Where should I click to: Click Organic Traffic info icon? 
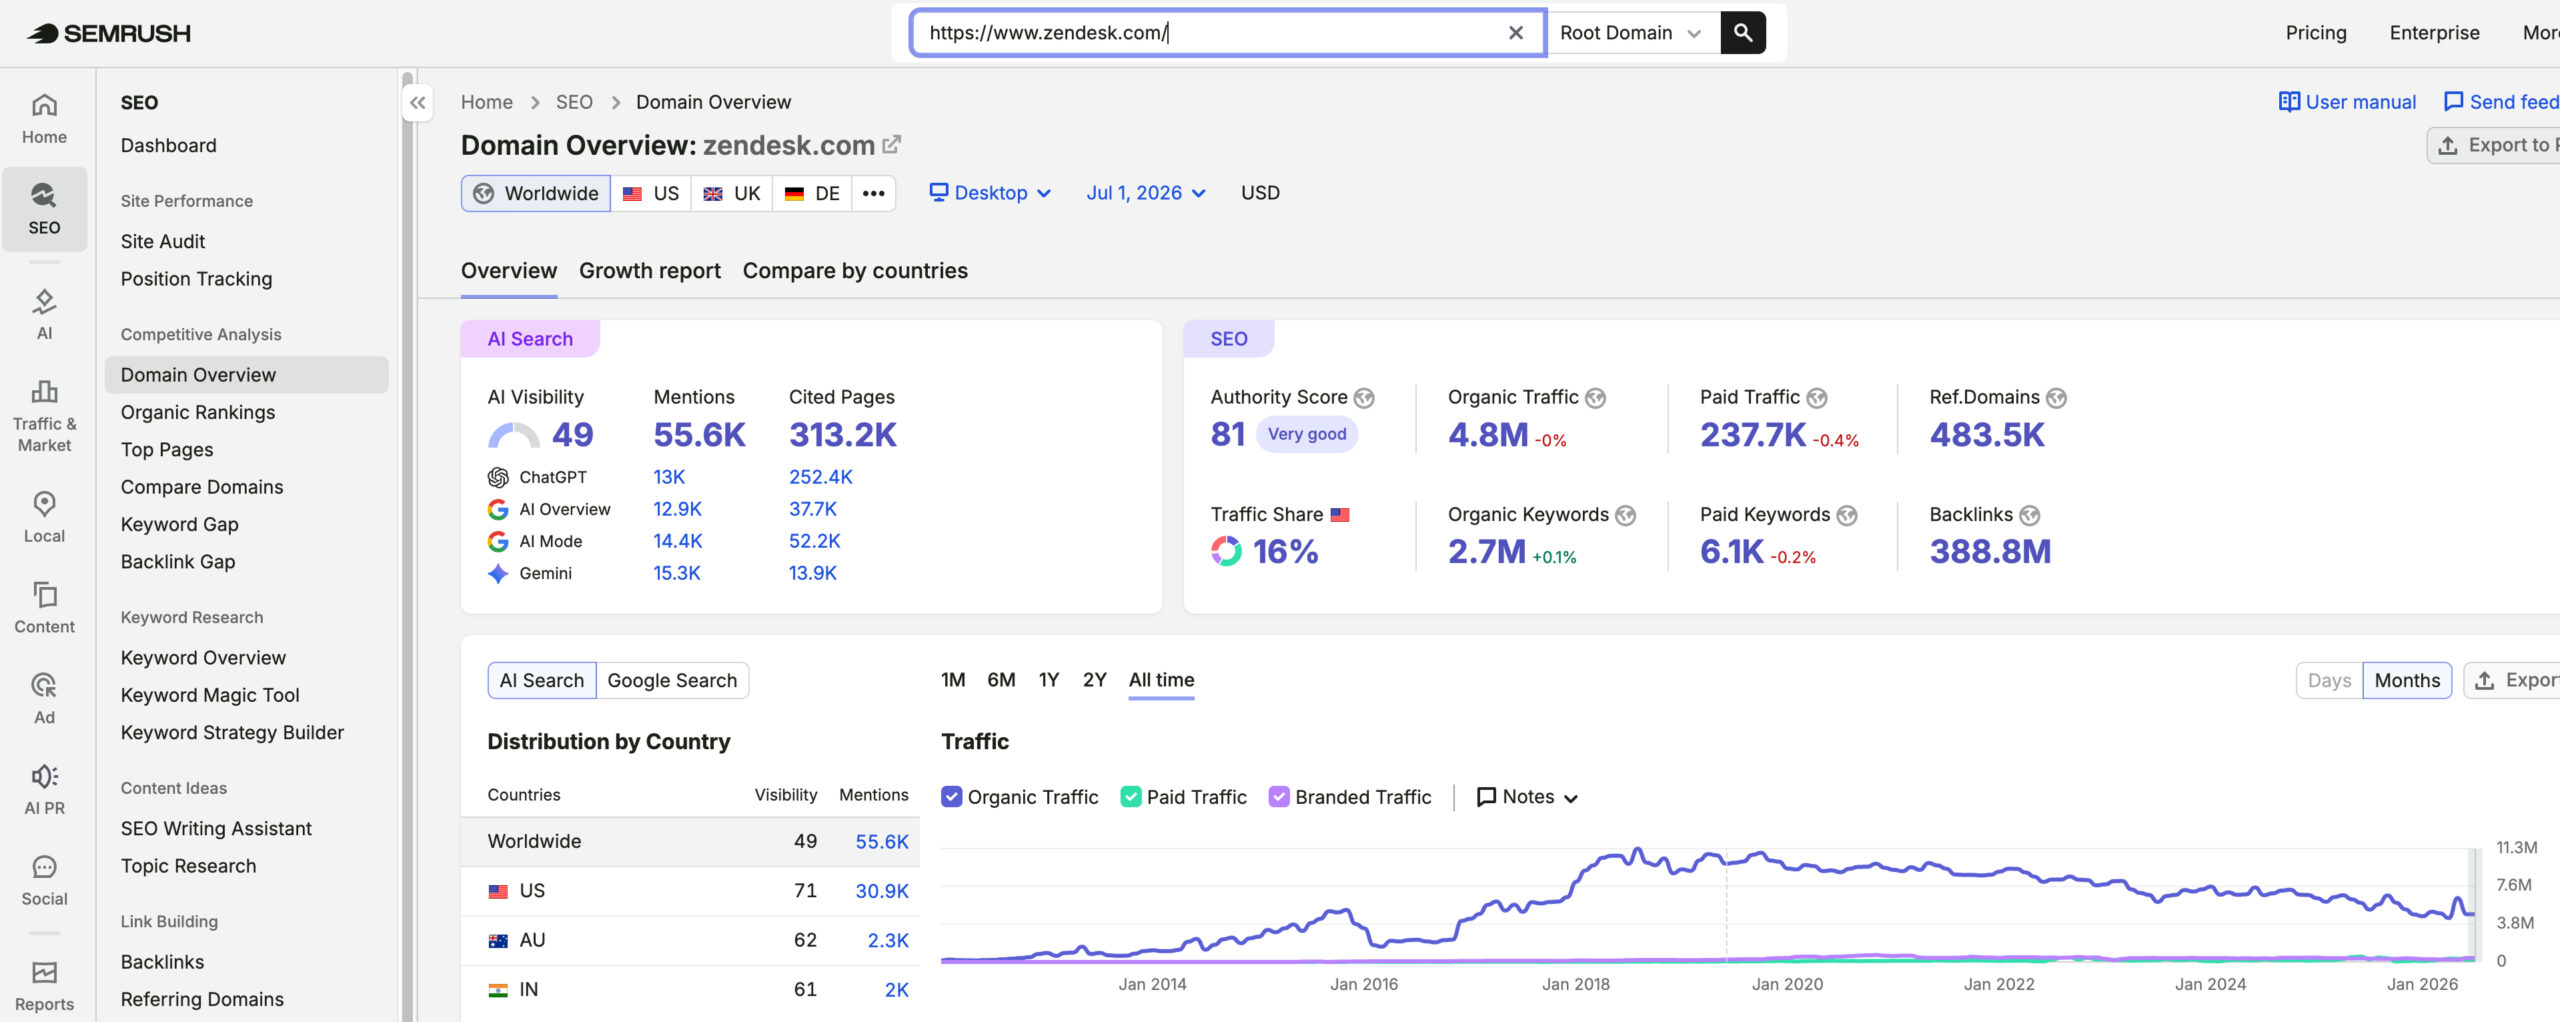(x=1596, y=398)
